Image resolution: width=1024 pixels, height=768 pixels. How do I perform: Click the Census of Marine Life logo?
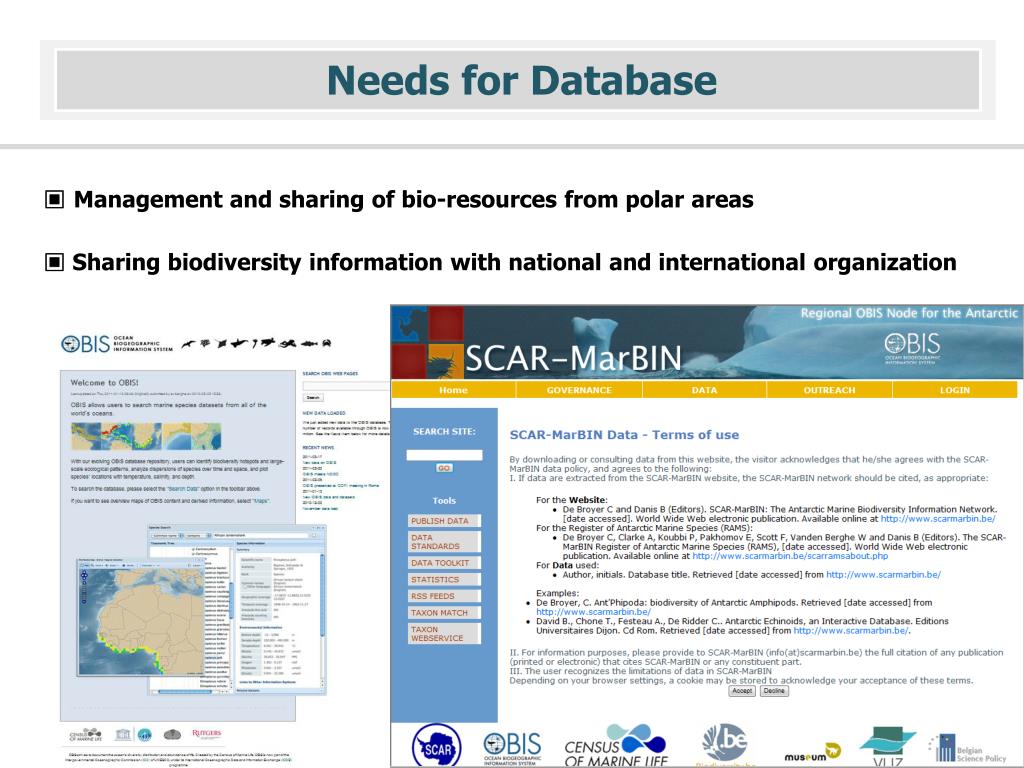pos(616,746)
